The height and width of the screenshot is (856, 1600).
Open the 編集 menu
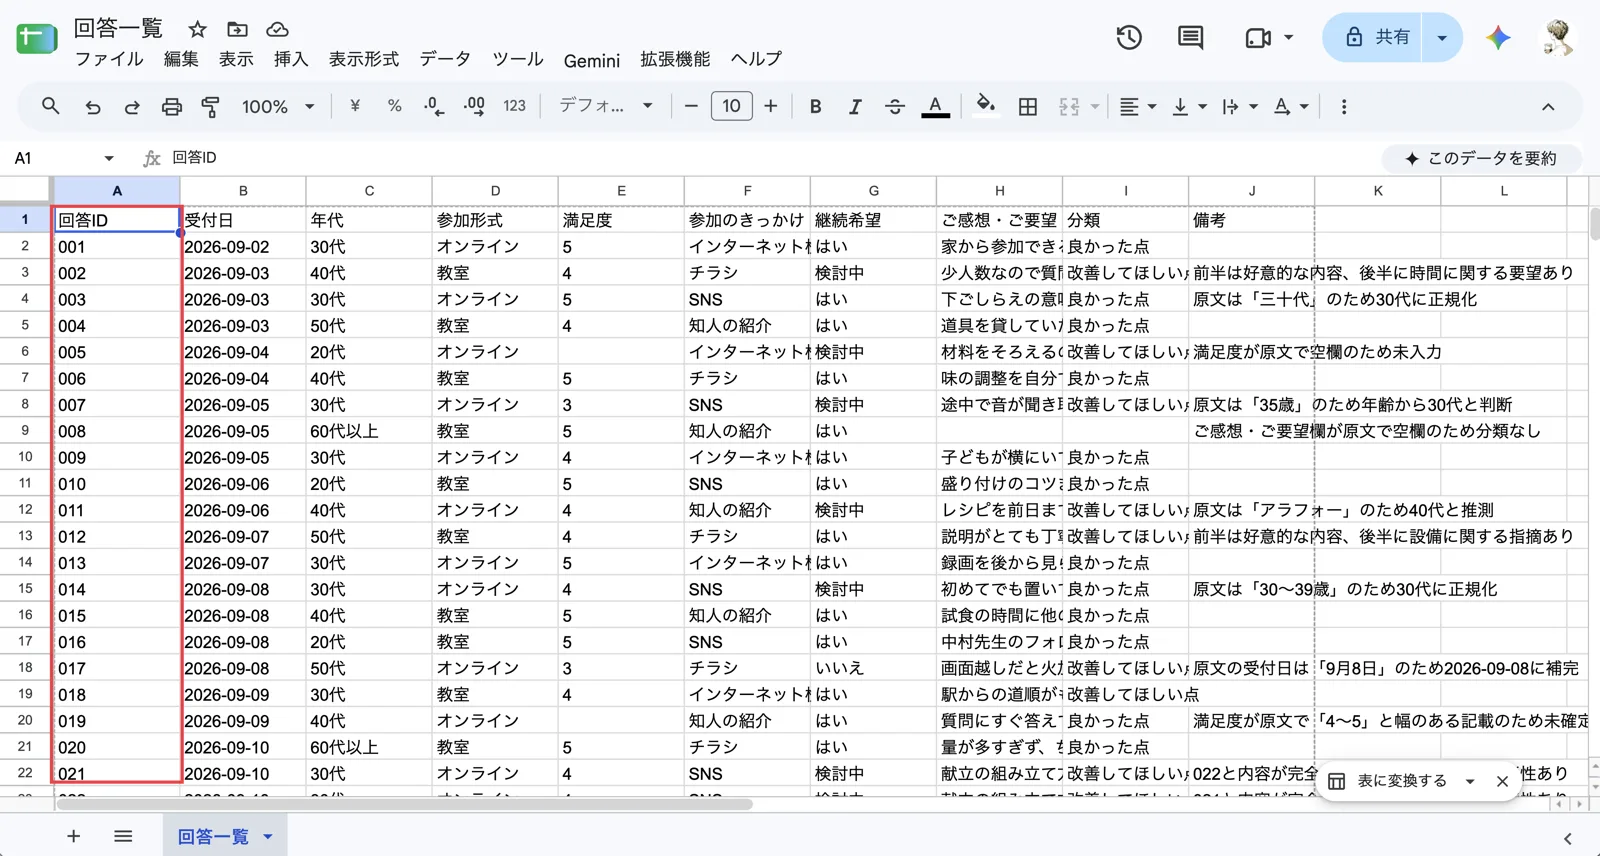[x=181, y=59]
